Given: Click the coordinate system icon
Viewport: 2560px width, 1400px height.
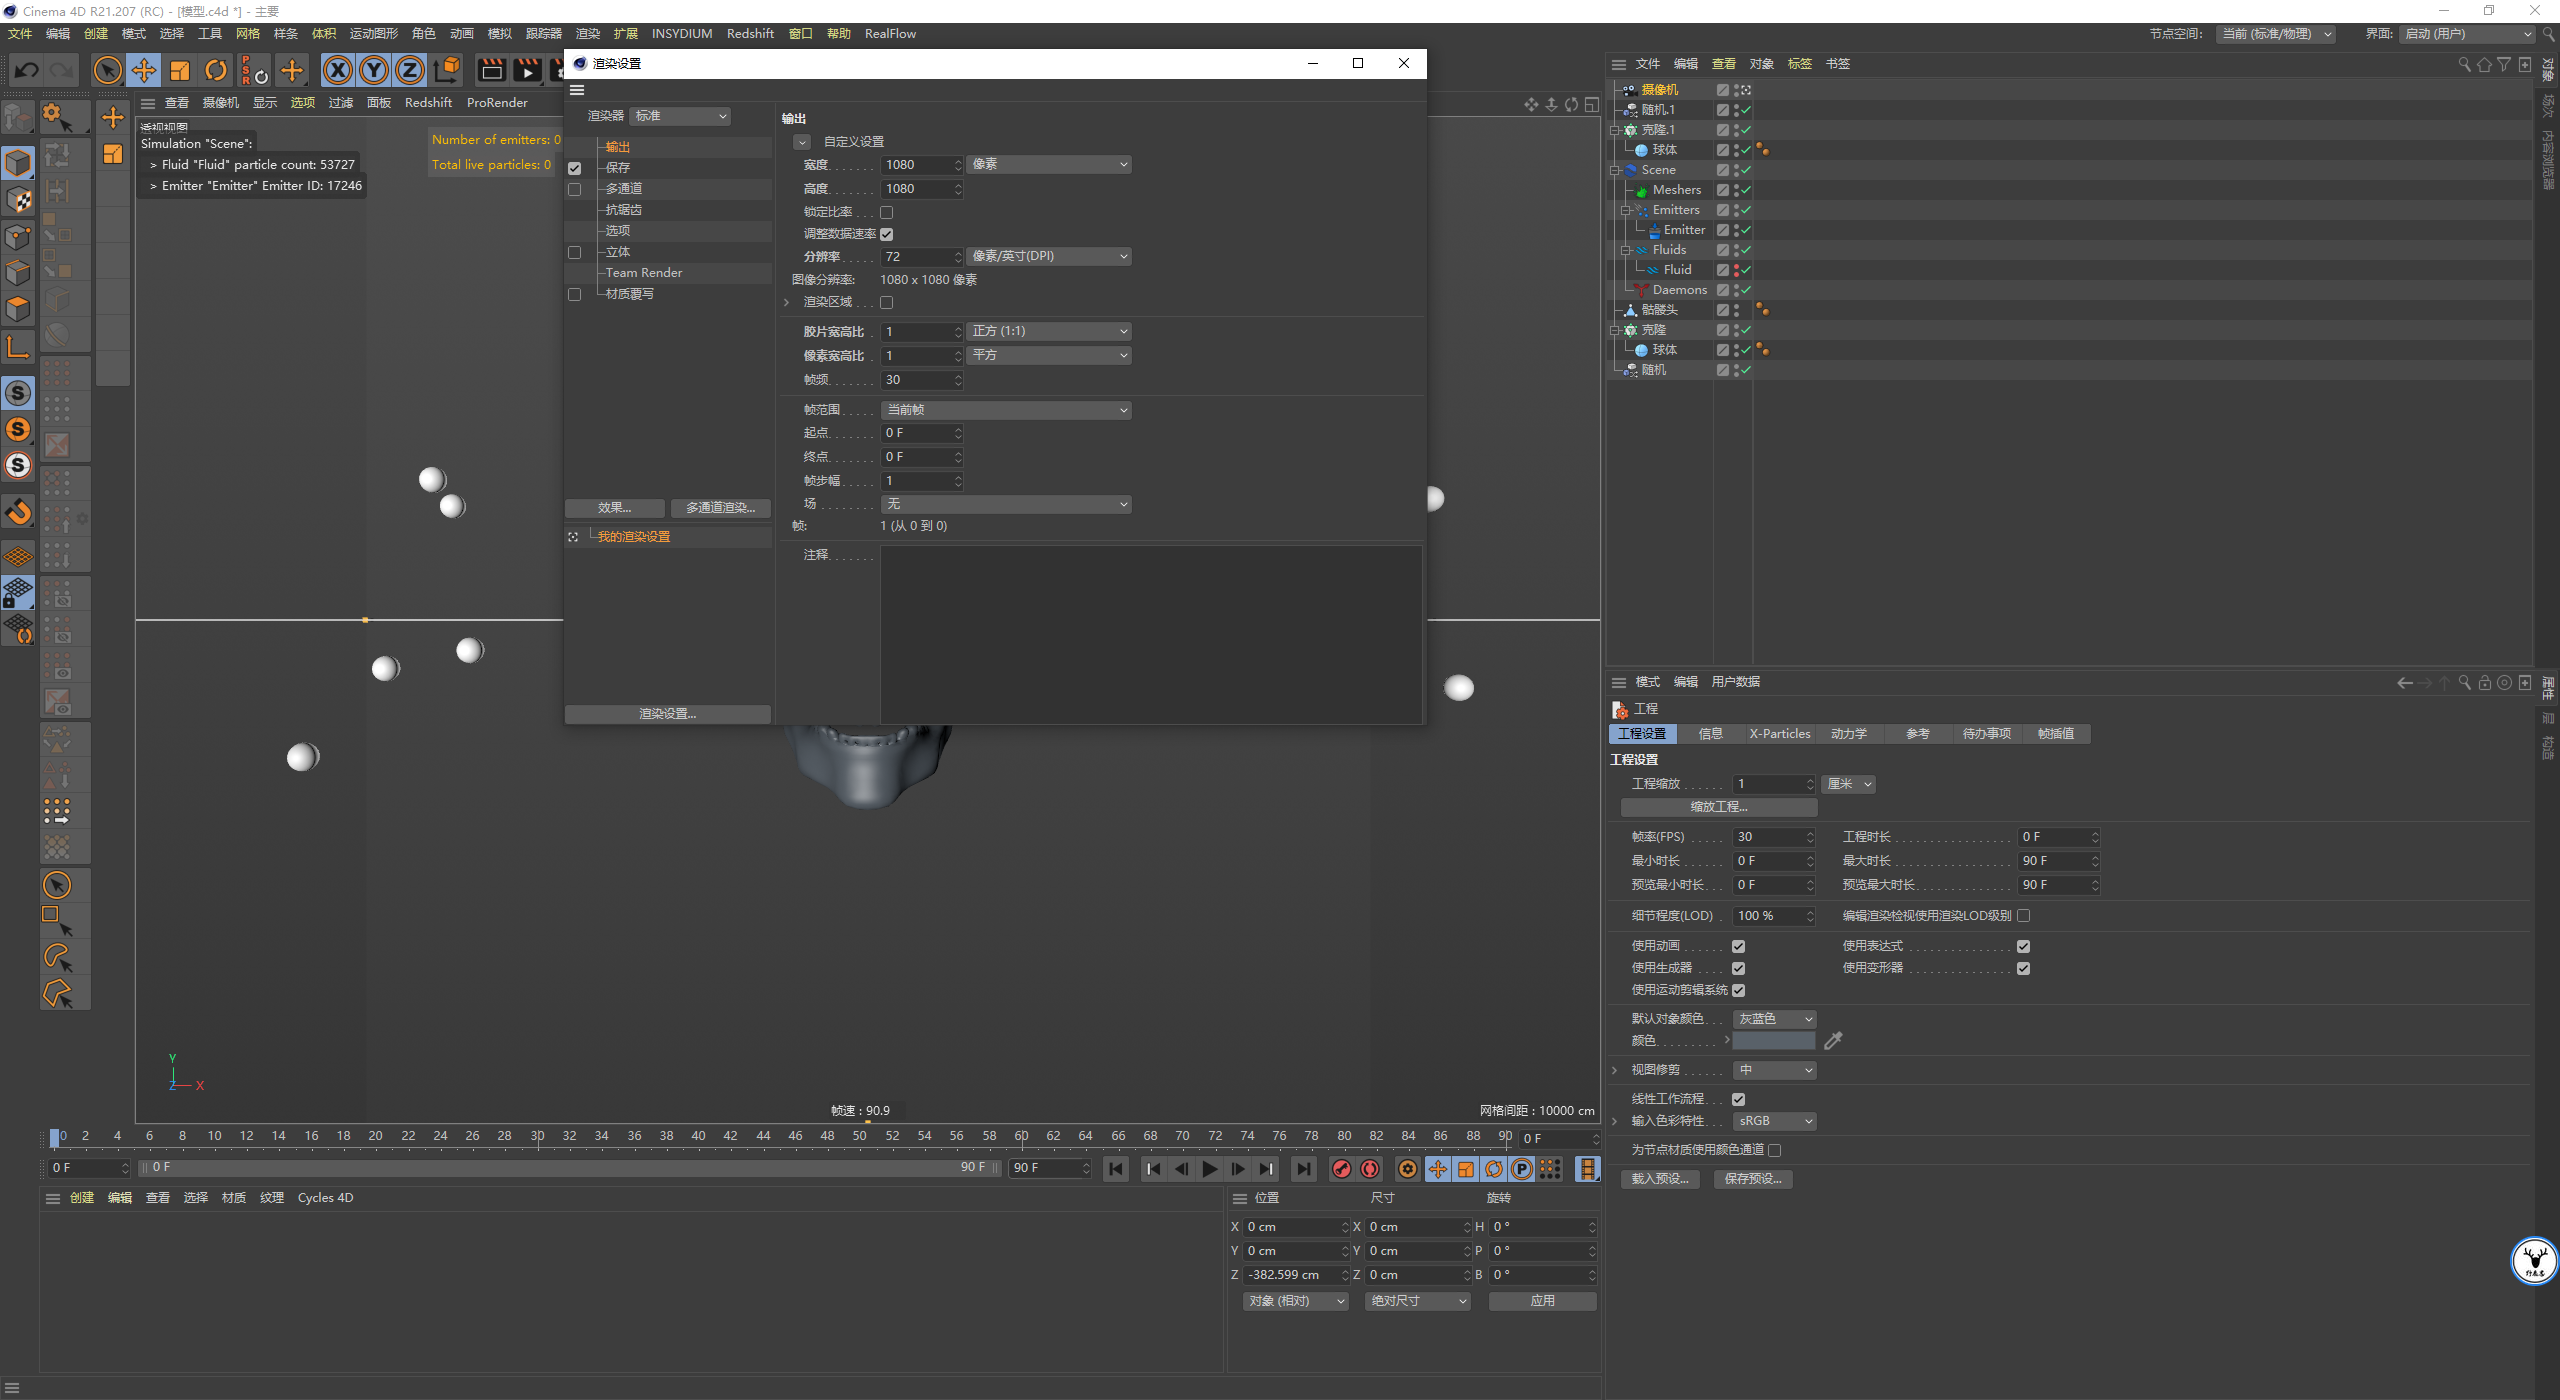Looking at the screenshot, I should 447,70.
